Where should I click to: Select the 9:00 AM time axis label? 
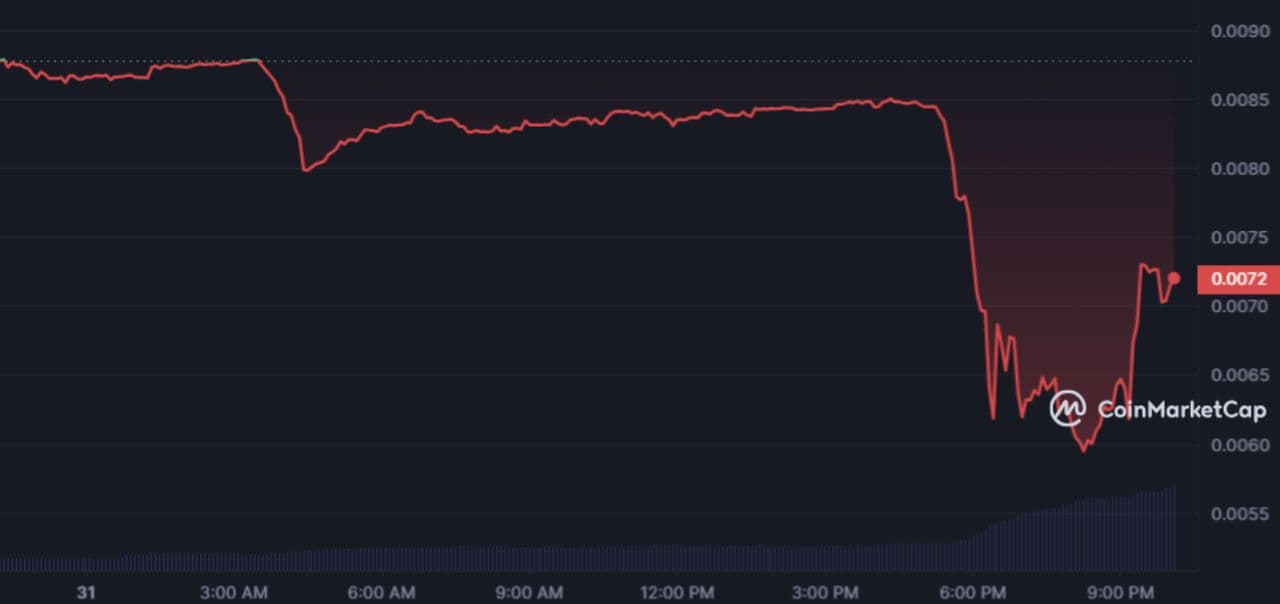point(528,593)
